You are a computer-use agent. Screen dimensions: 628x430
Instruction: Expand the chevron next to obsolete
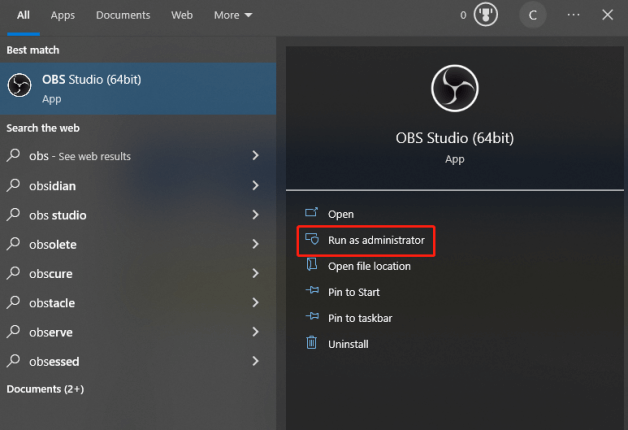click(x=256, y=244)
